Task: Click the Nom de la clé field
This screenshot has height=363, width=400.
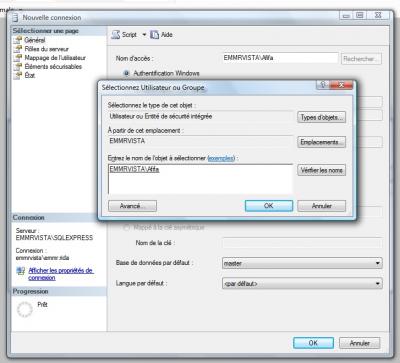Action: tap(302, 243)
